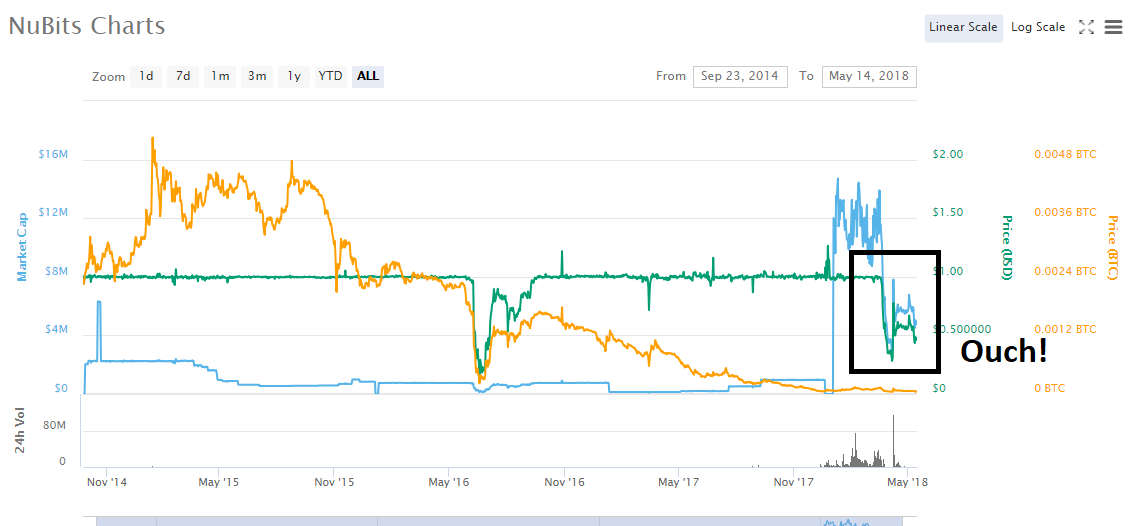Click the Nov '15 date label
Image resolution: width=1129 pixels, height=526 pixels.
pos(335,481)
